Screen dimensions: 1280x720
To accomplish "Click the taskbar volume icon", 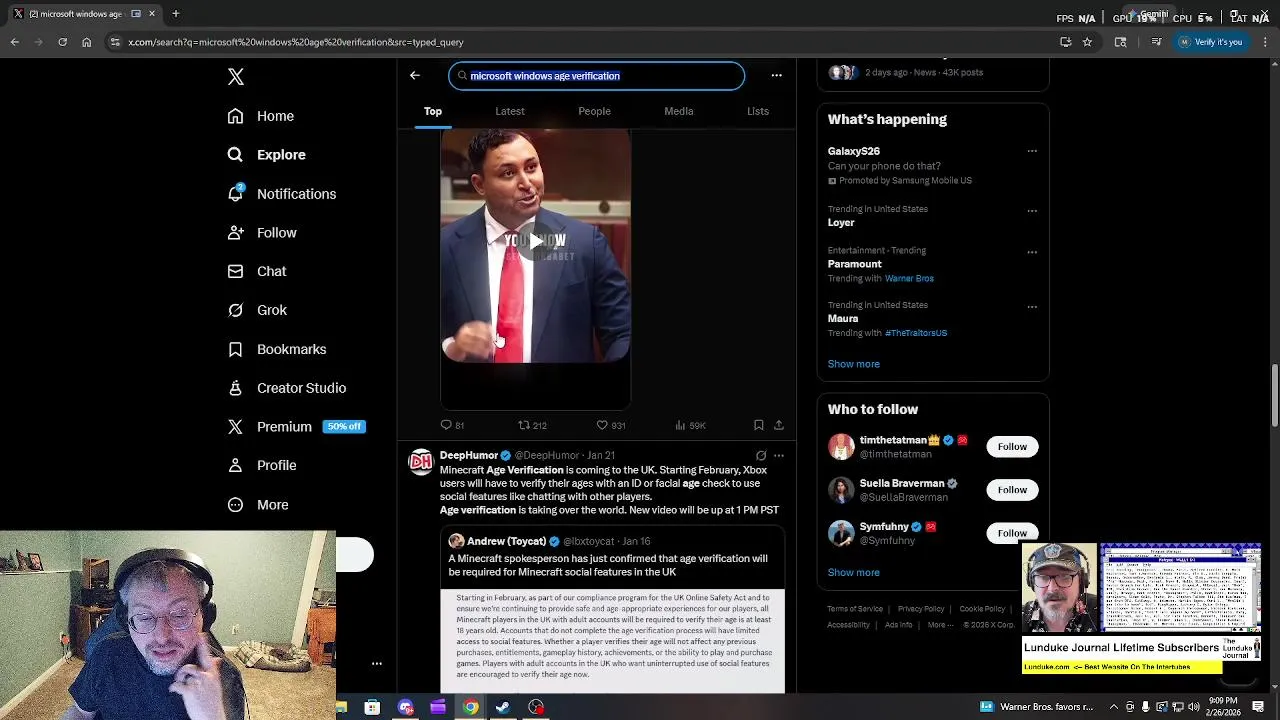I will (x=1194, y=707).
